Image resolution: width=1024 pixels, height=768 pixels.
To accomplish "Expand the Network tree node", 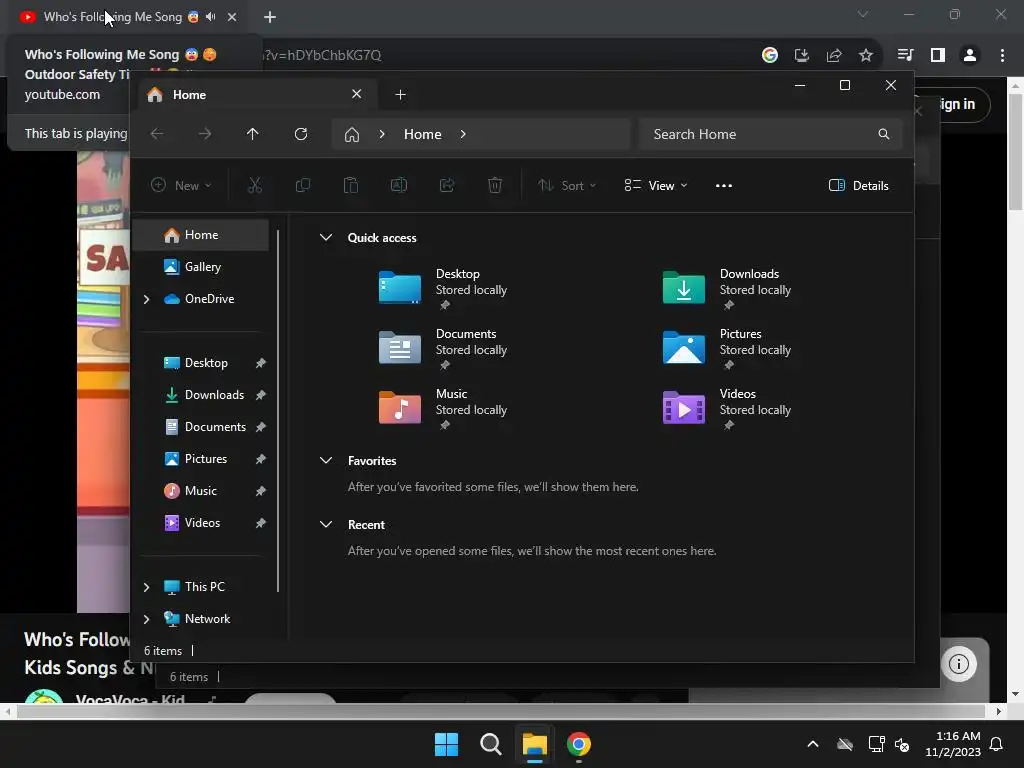I will (x=146, y=619).
